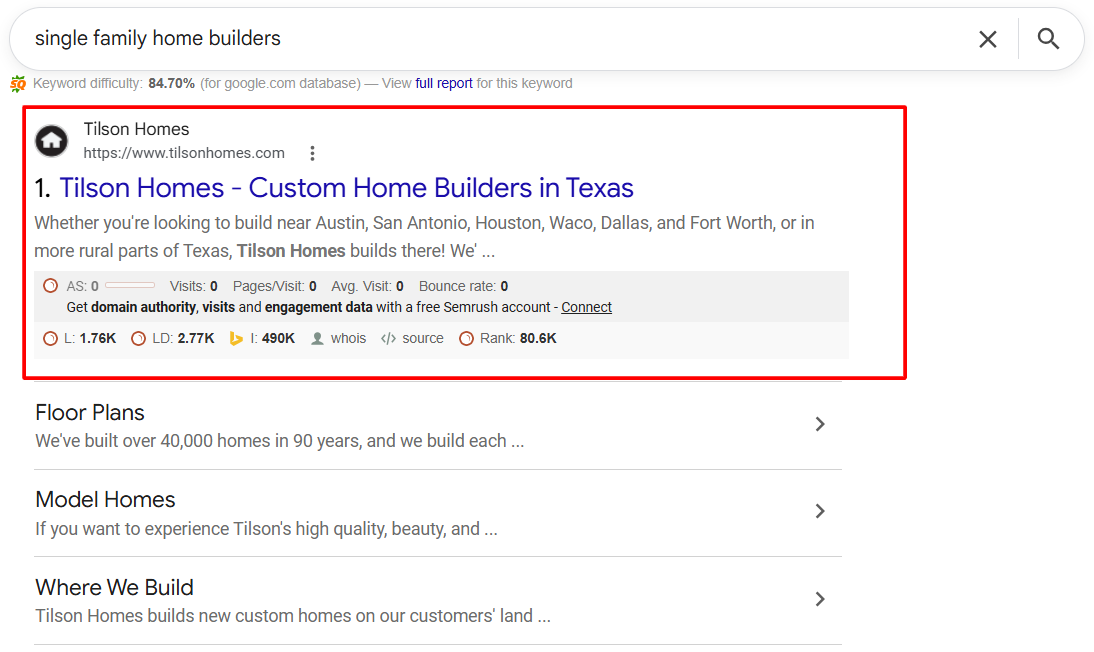Click the magnifying glass search icon

(x=1048, y=38)
